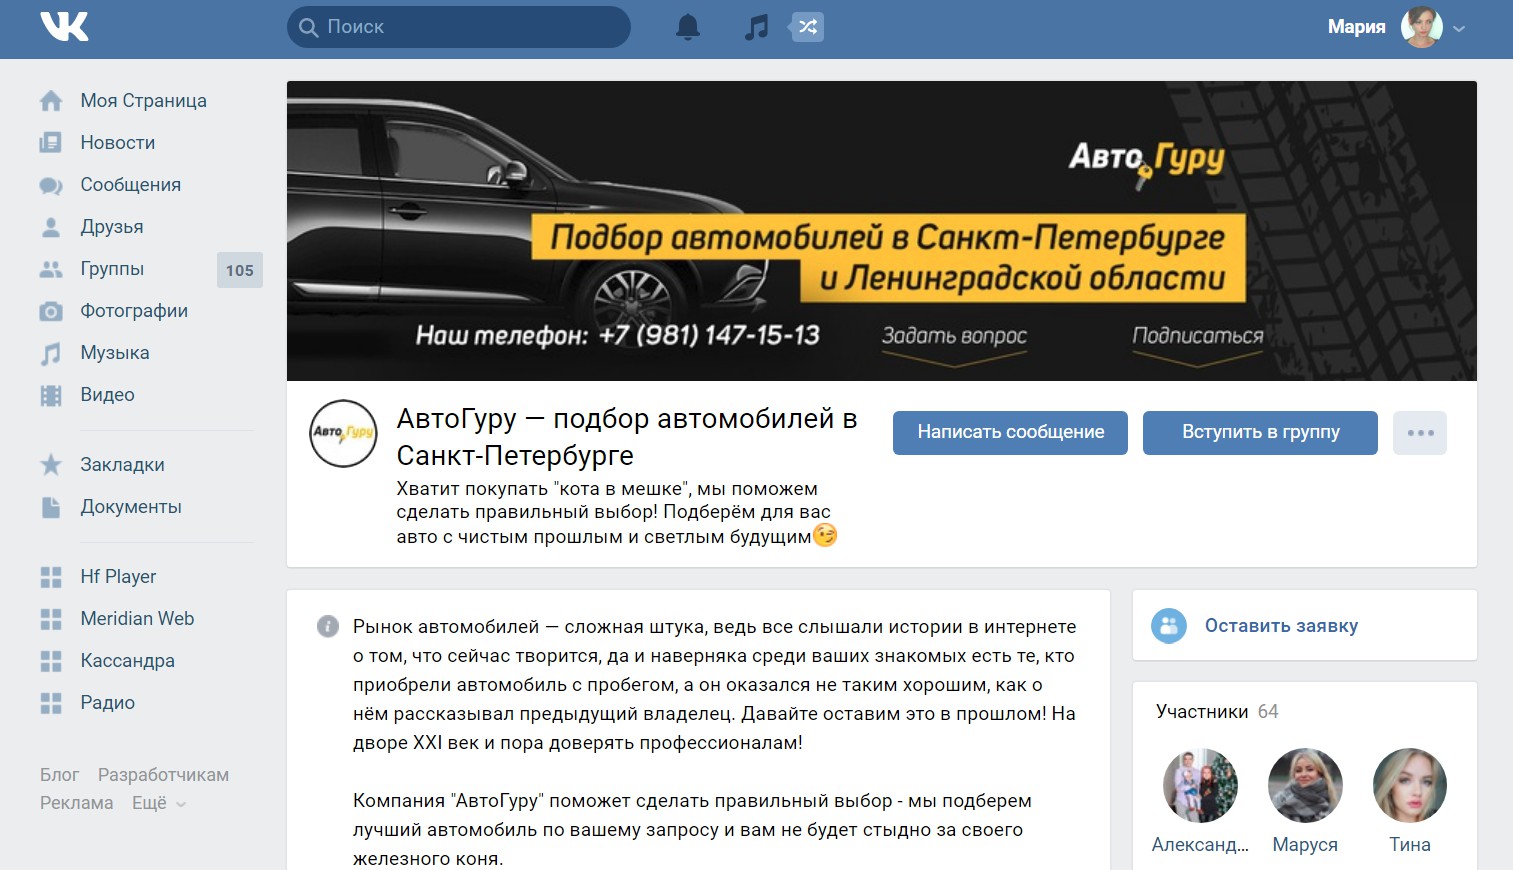Click the Написать сообщение button

point(1010,433)
